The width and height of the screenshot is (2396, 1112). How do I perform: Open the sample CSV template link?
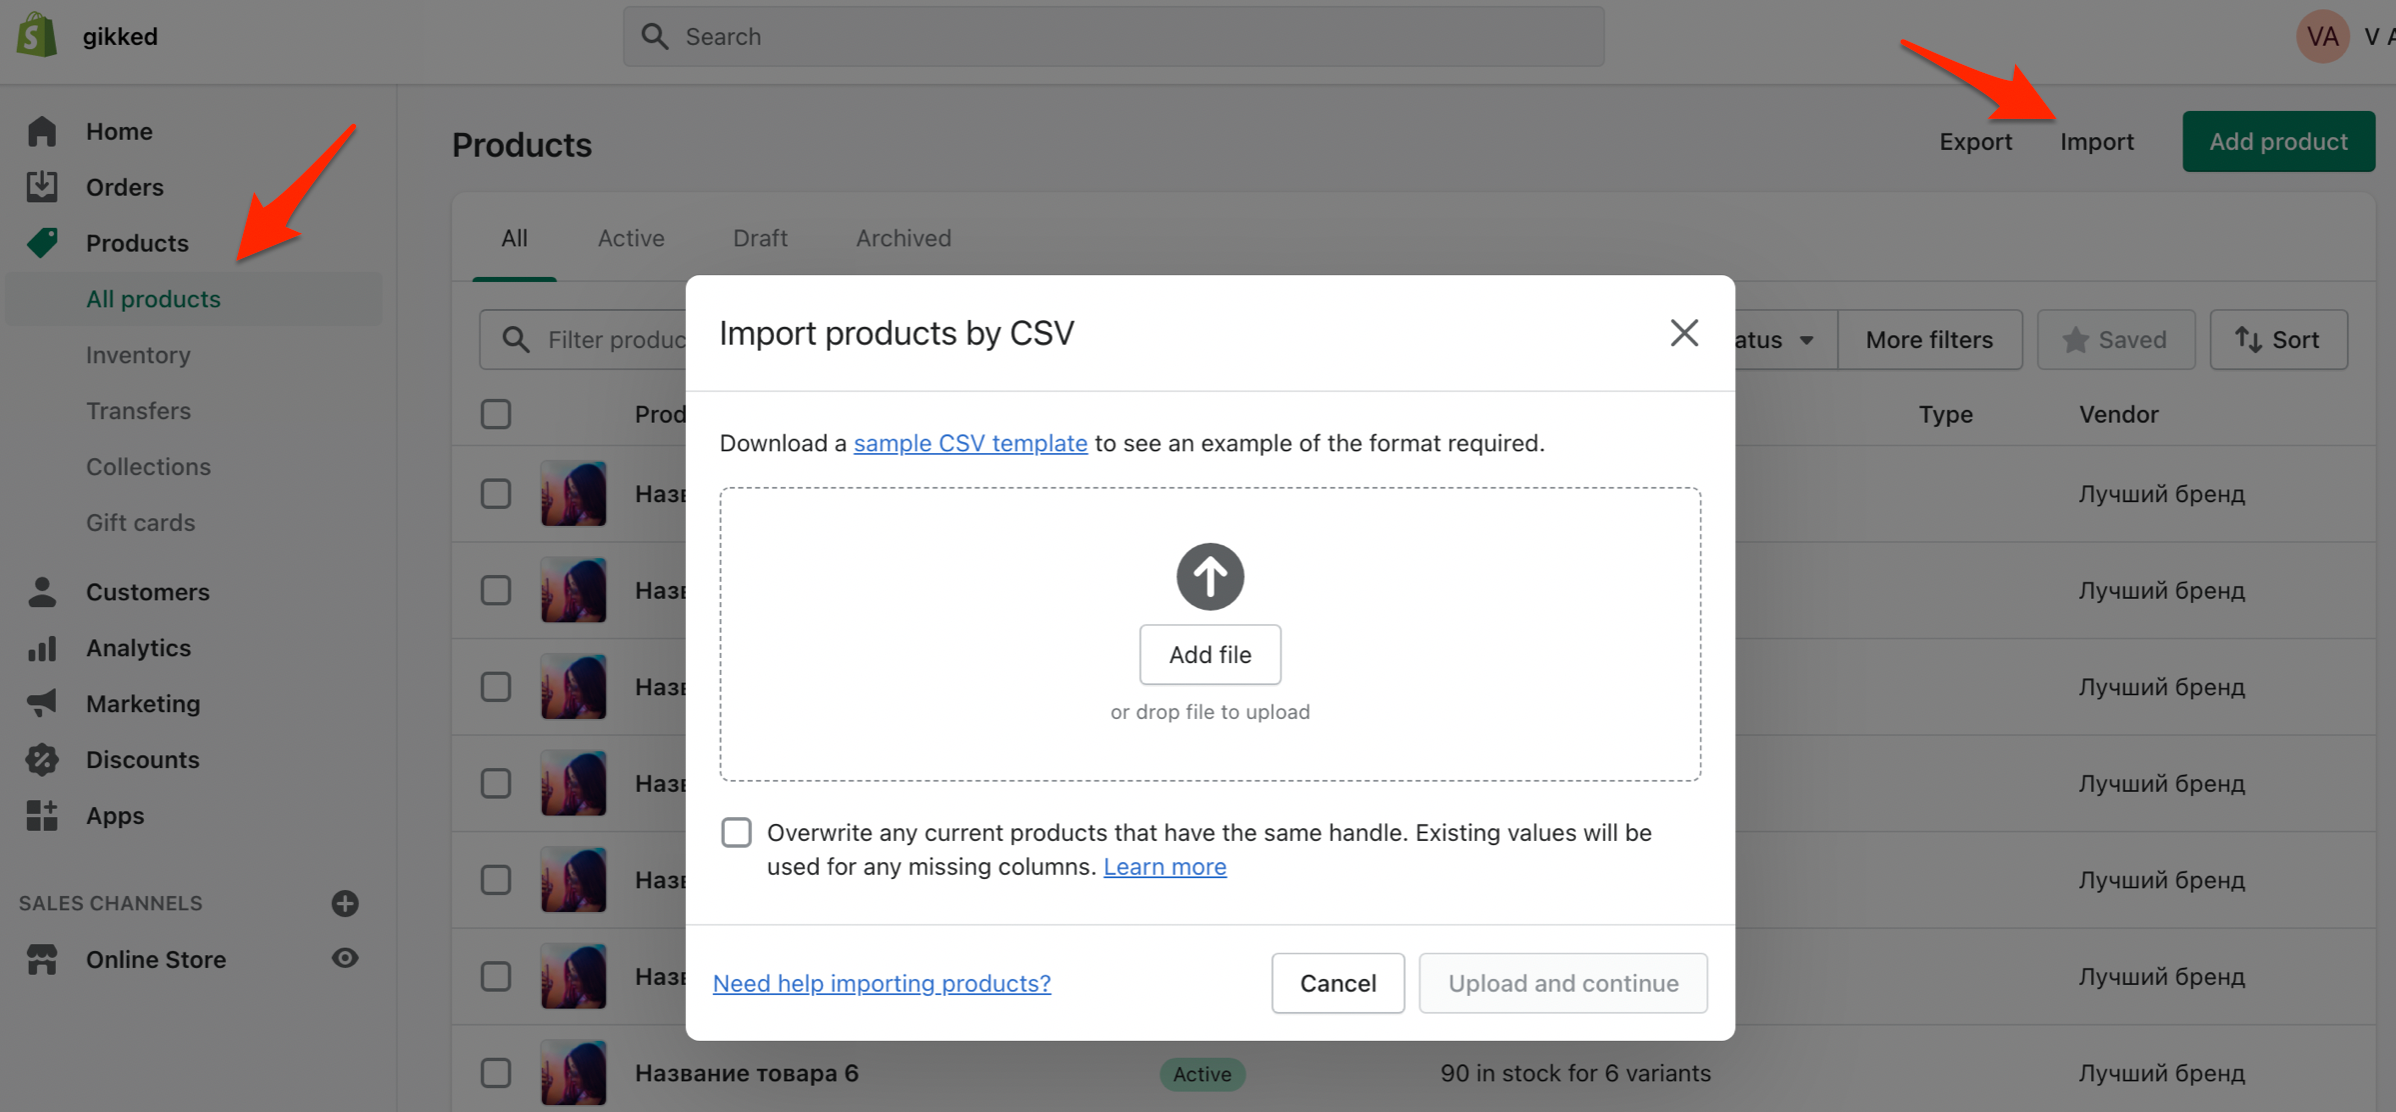click(x=970, y=443)
